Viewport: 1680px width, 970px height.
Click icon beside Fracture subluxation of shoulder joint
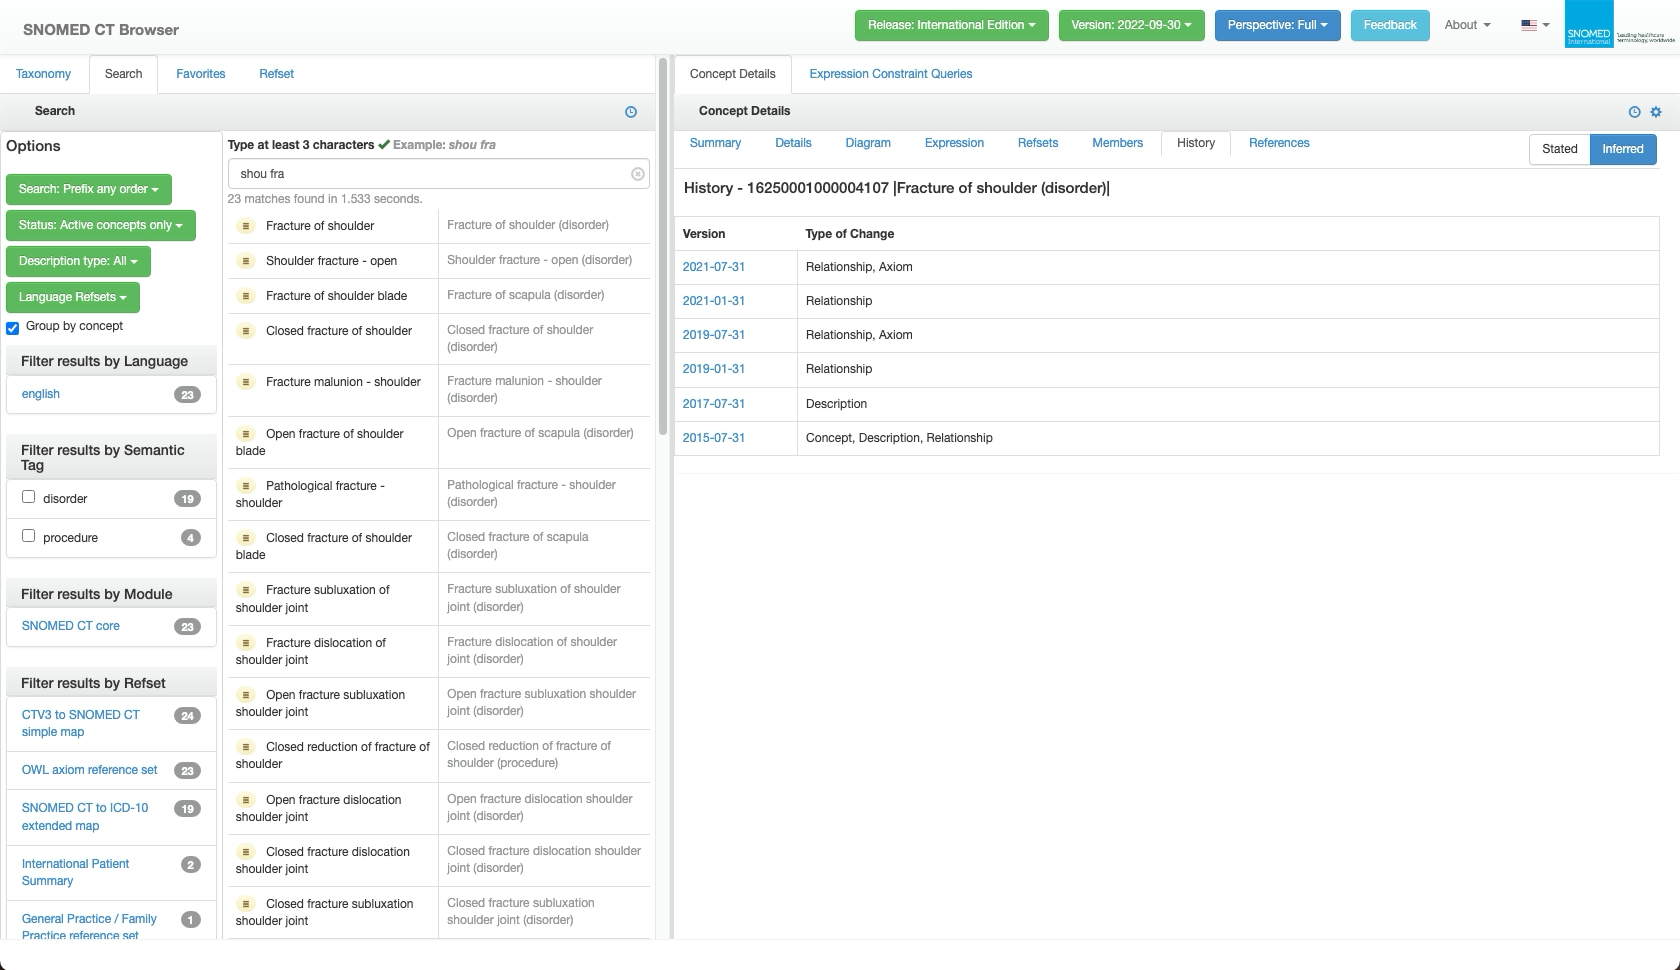246,590
